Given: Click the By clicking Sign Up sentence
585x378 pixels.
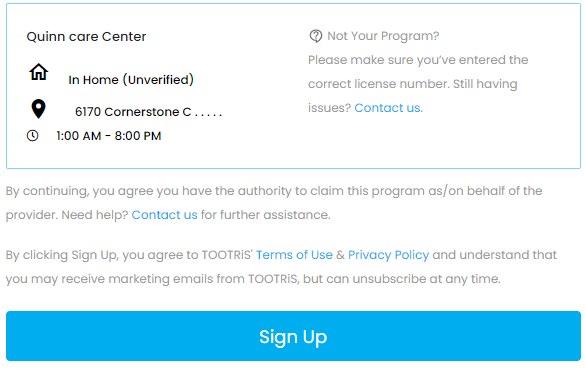Looking at the screenshot, I should (281, 267).
